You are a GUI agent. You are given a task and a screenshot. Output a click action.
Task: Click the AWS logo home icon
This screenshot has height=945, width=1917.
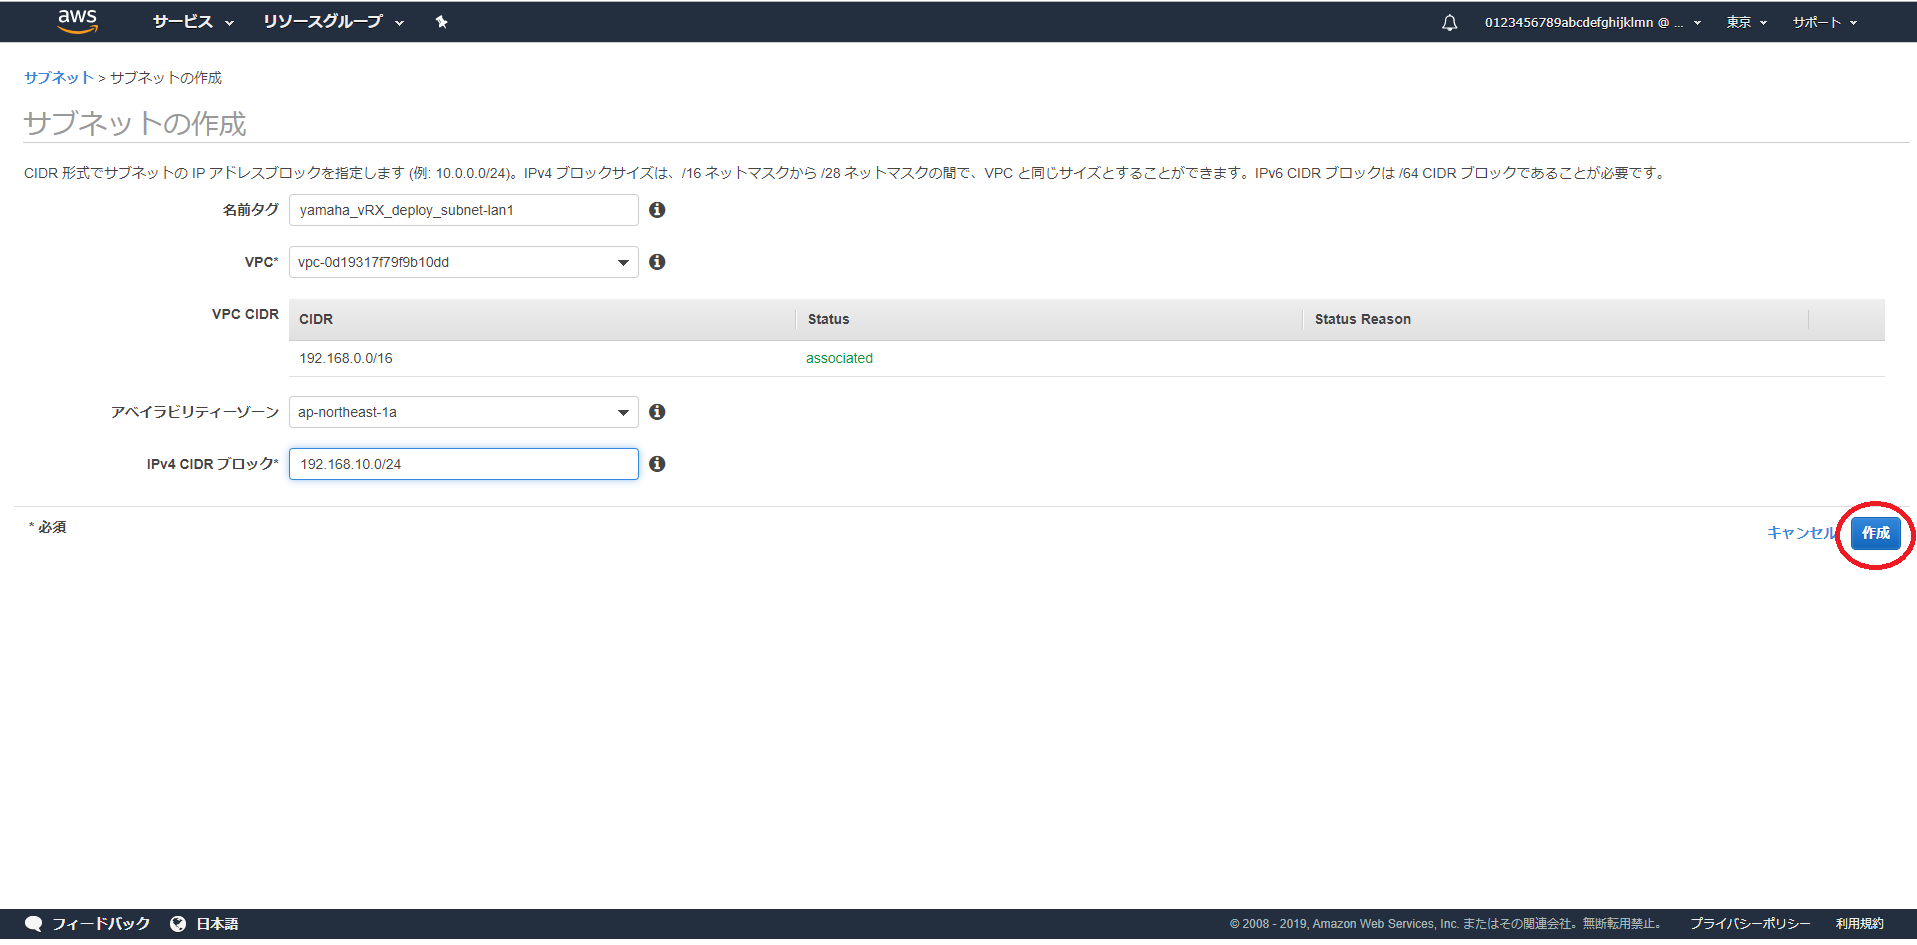point(77,21)
